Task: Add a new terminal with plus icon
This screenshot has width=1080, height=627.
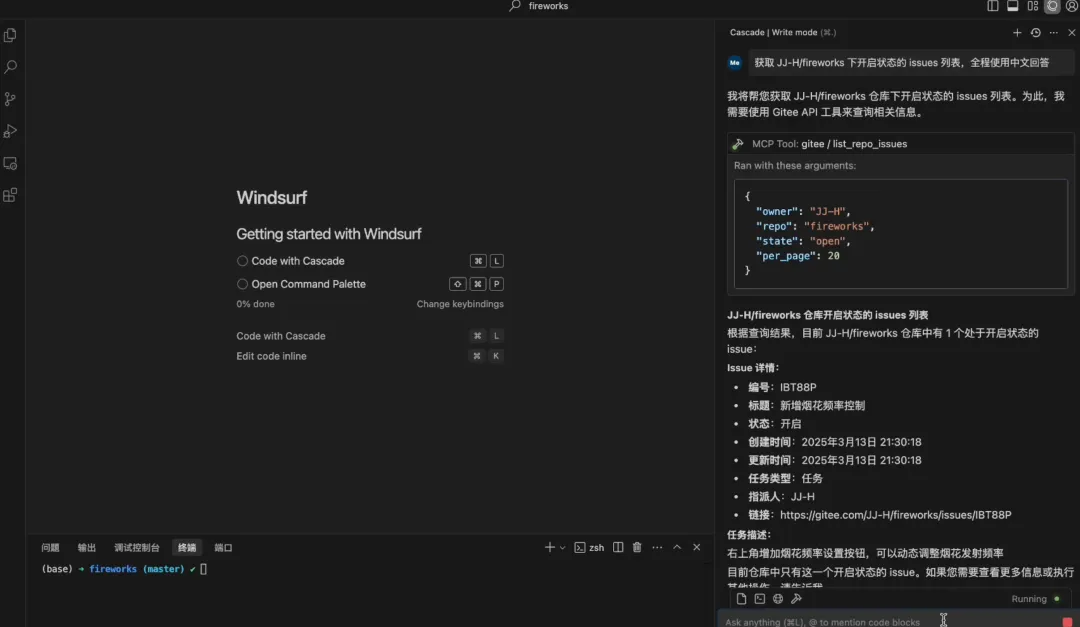Action: (x=549, y=548)
